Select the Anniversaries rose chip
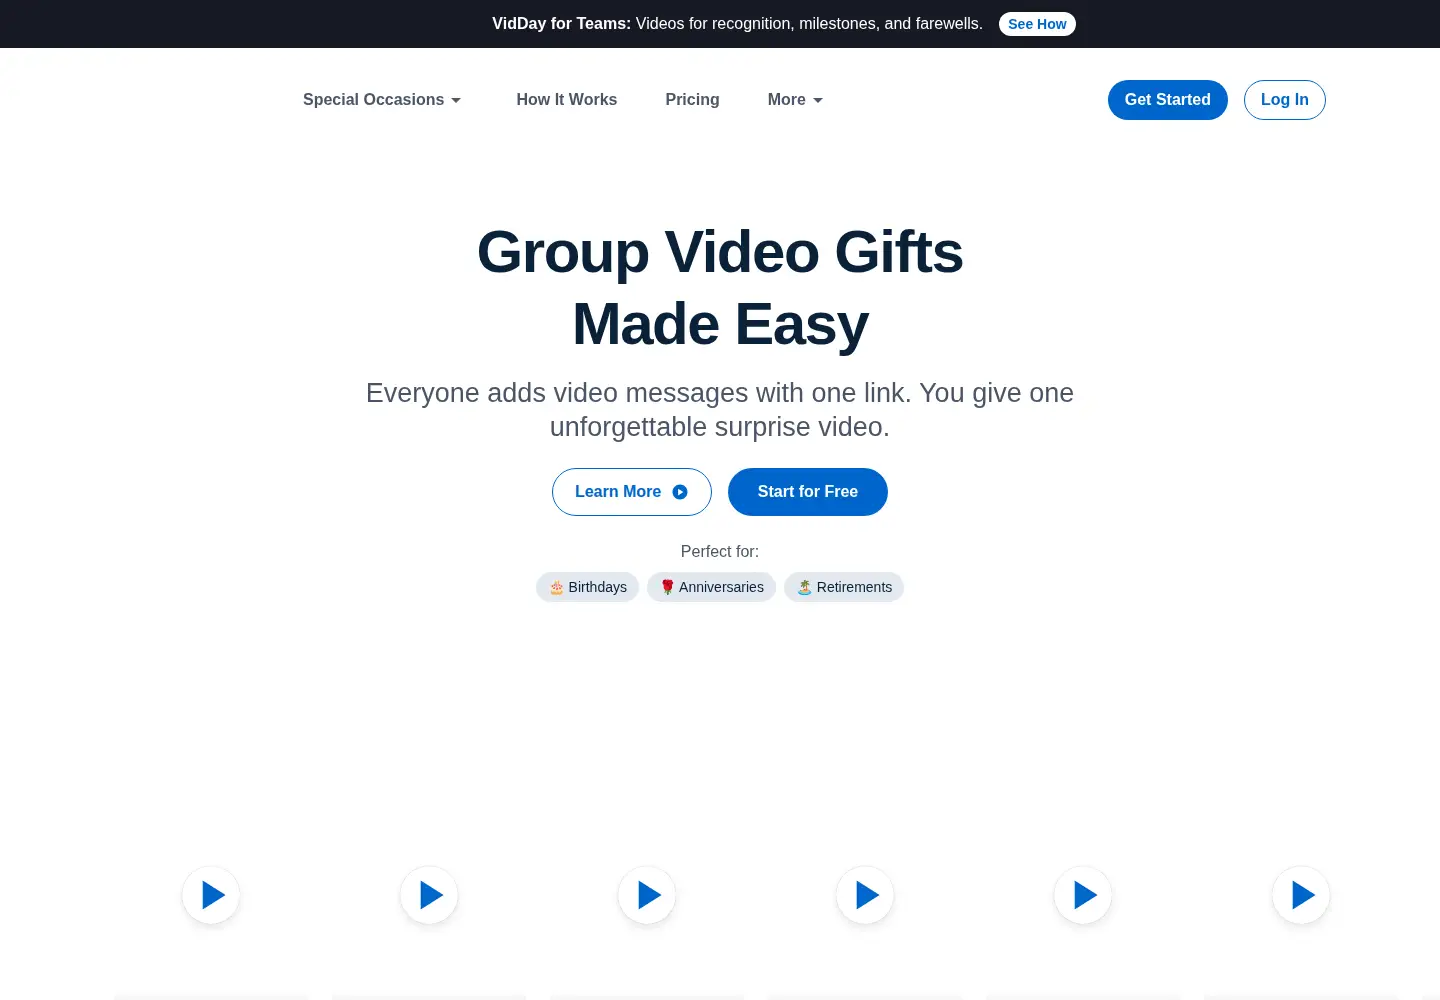 click(x=711, y=587)
